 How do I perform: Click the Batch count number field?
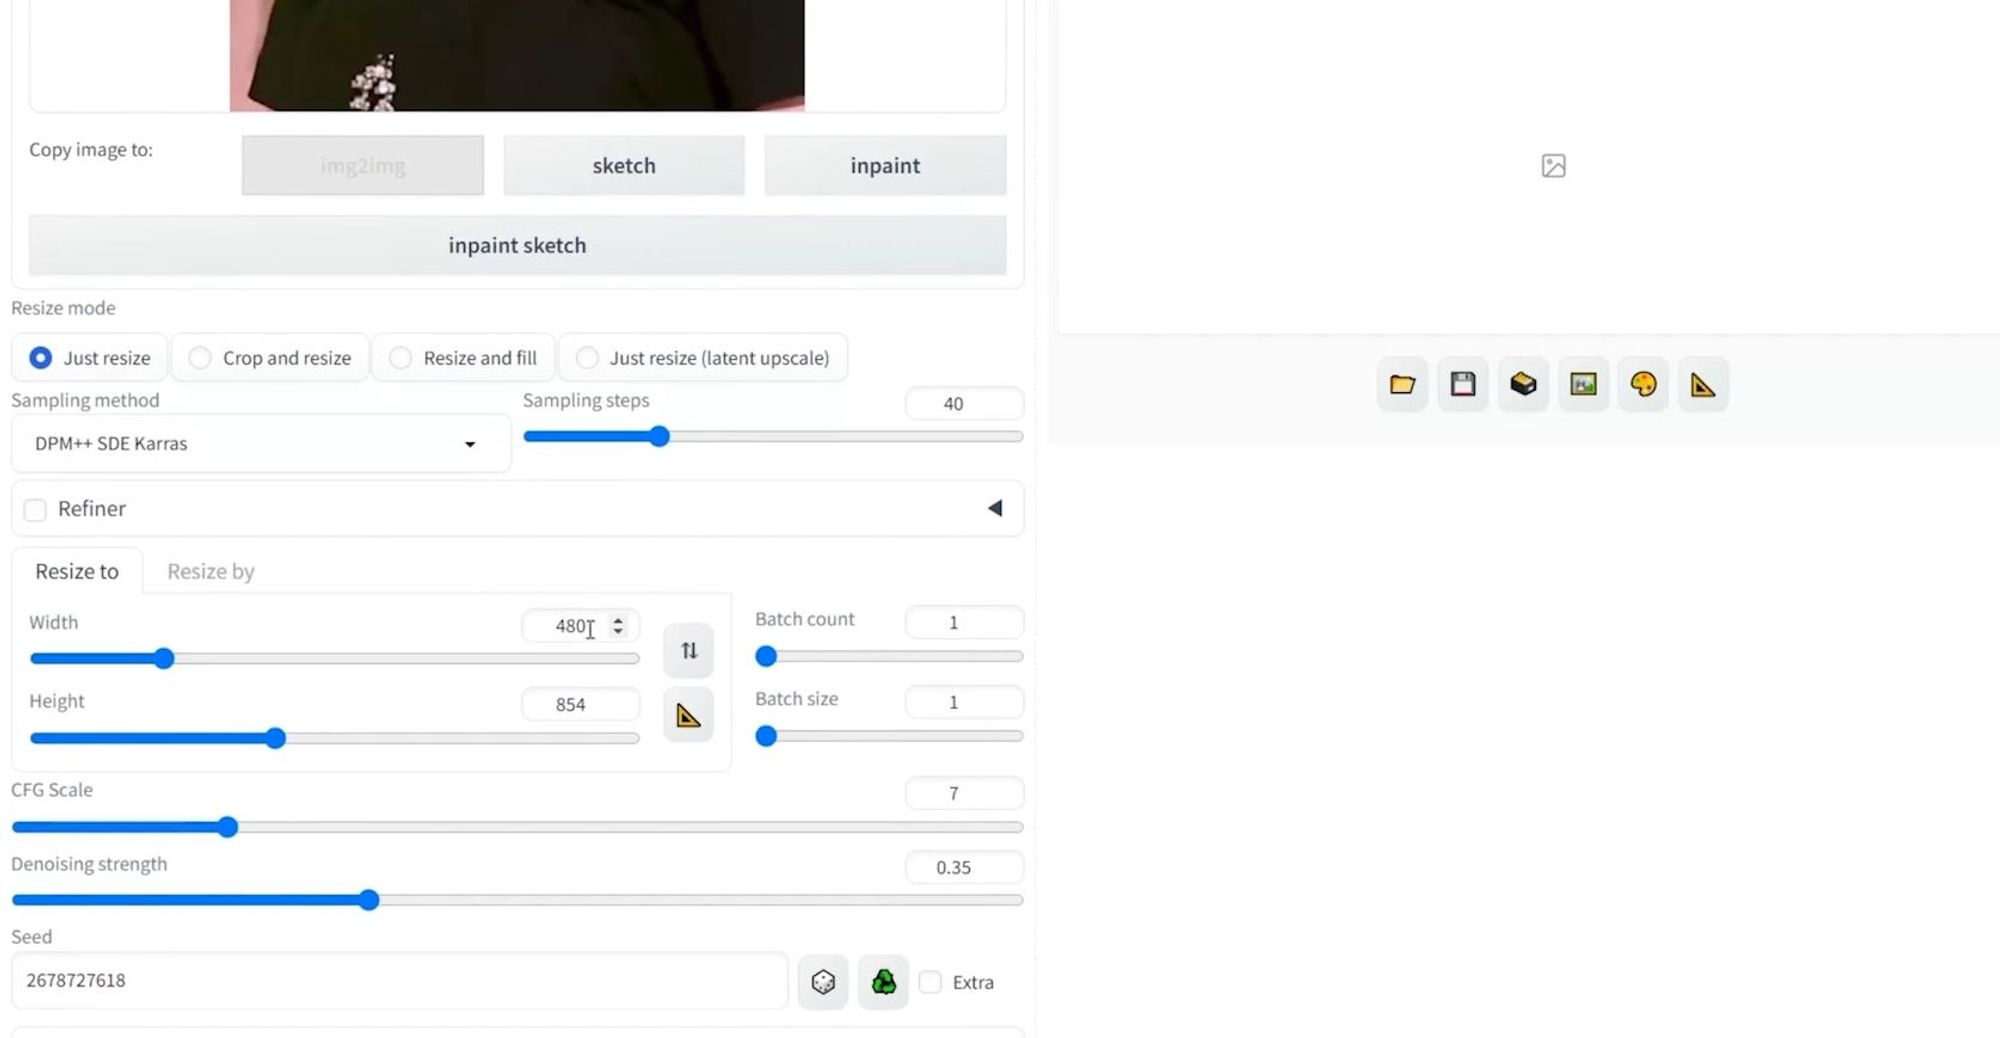964,622
